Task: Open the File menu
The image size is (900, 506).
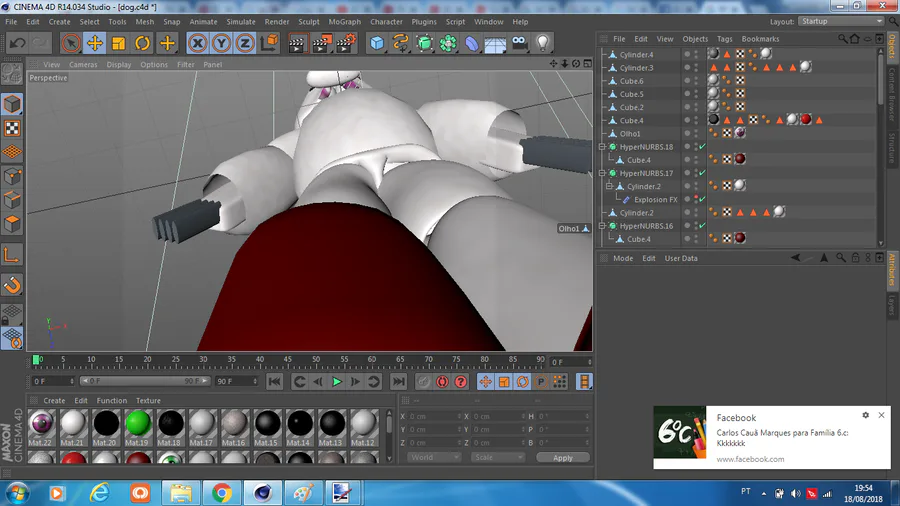Action: [x=11, y=22]
